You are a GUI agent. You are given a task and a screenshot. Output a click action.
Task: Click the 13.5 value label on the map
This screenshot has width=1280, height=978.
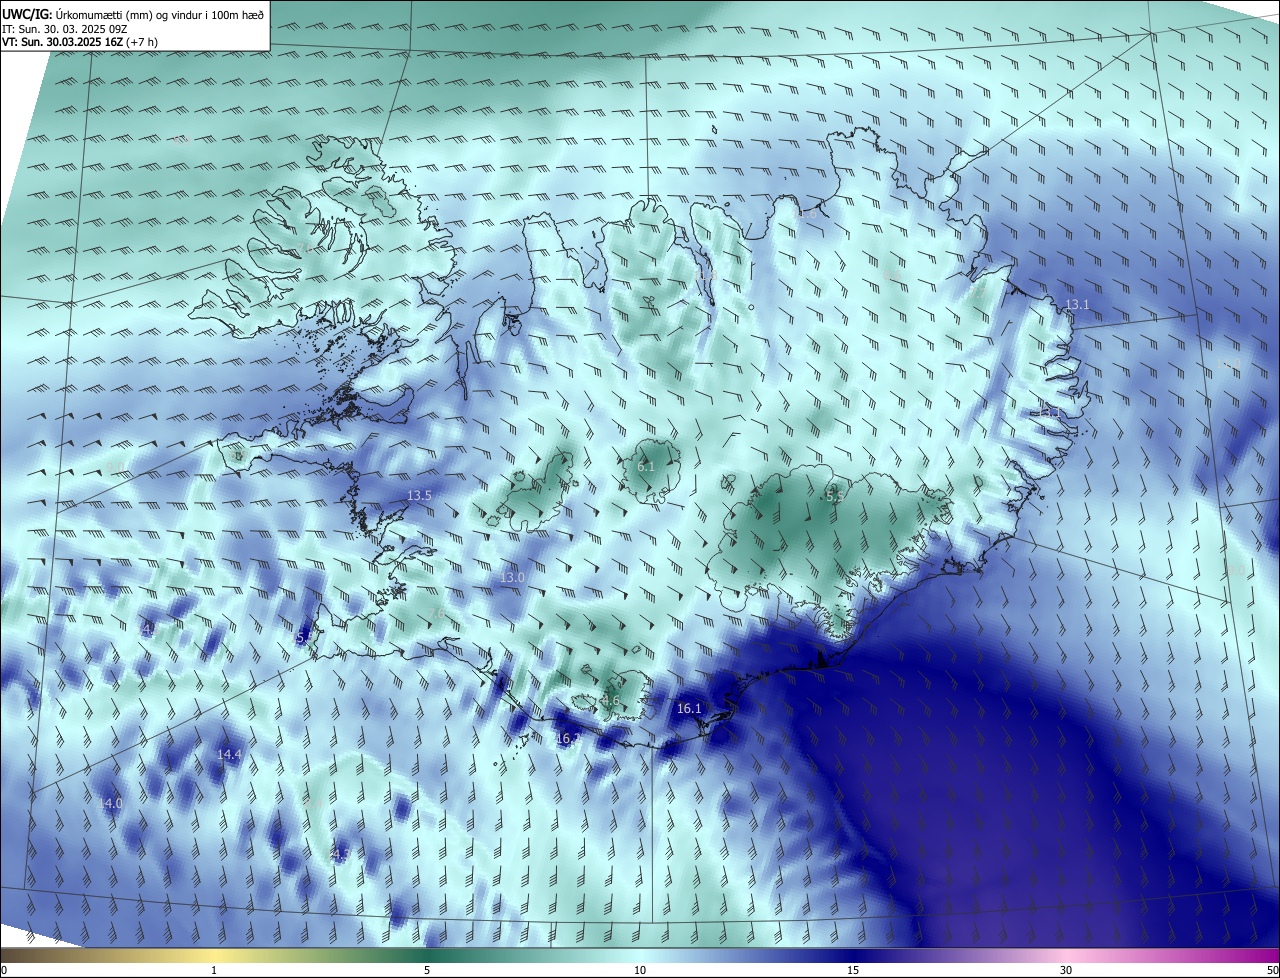click(x=419, y=495)
